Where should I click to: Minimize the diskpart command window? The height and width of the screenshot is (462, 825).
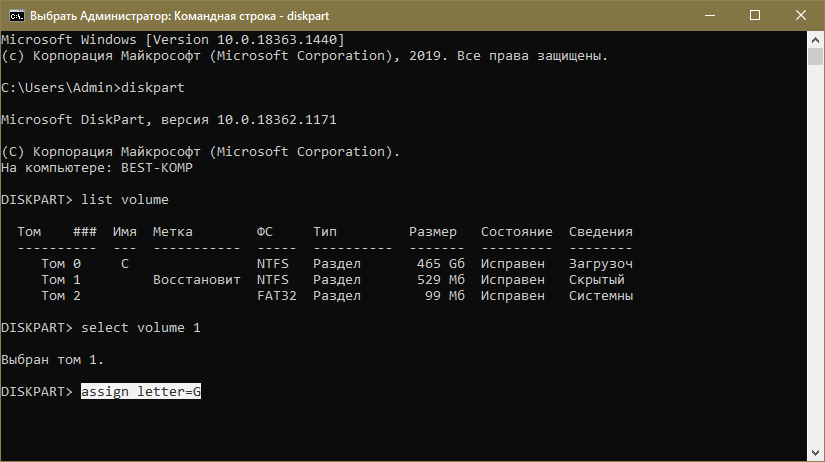tap(686, 16)
